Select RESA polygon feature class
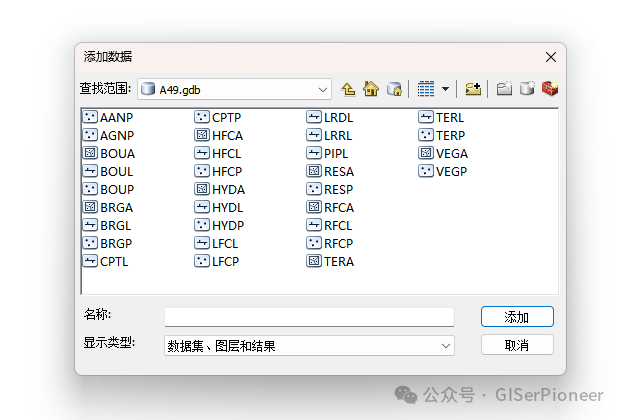This screenshot has height=420, width=623. 331,172
